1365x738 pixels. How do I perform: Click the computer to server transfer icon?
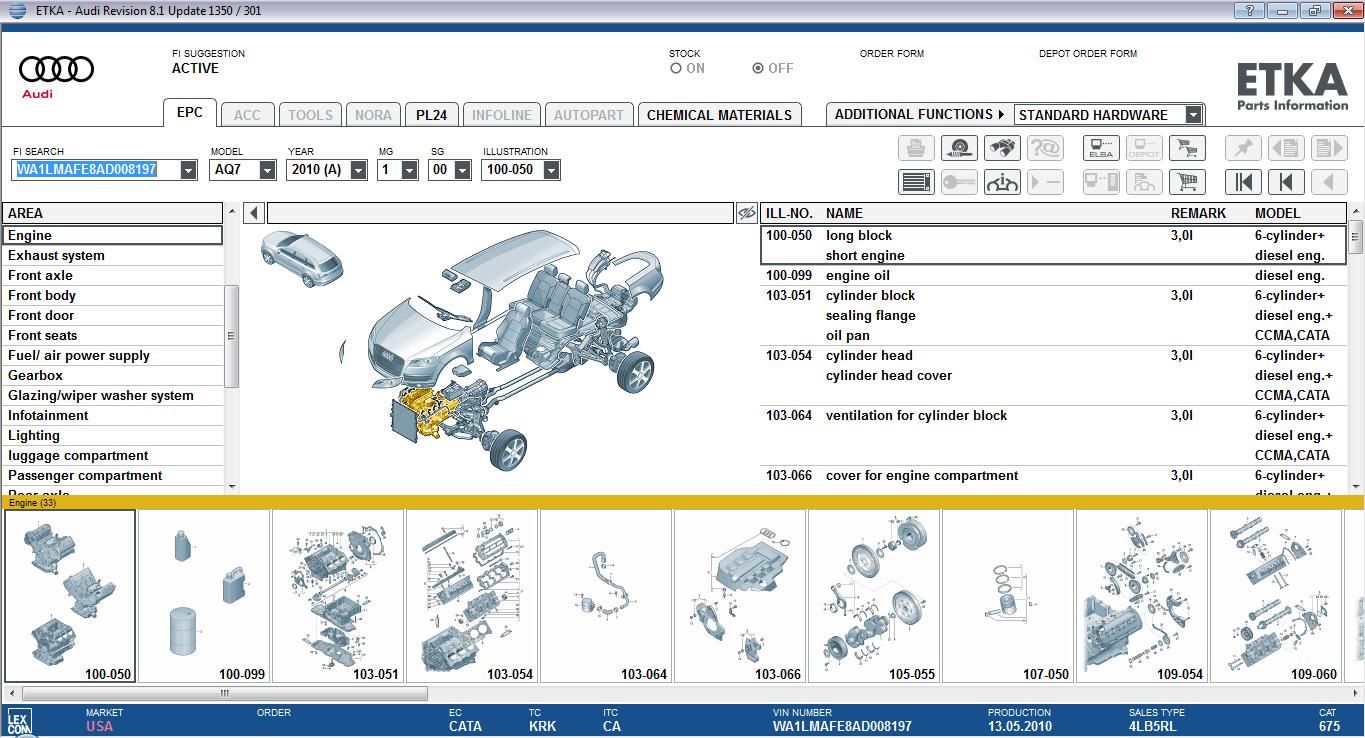tap(1101, 182)
